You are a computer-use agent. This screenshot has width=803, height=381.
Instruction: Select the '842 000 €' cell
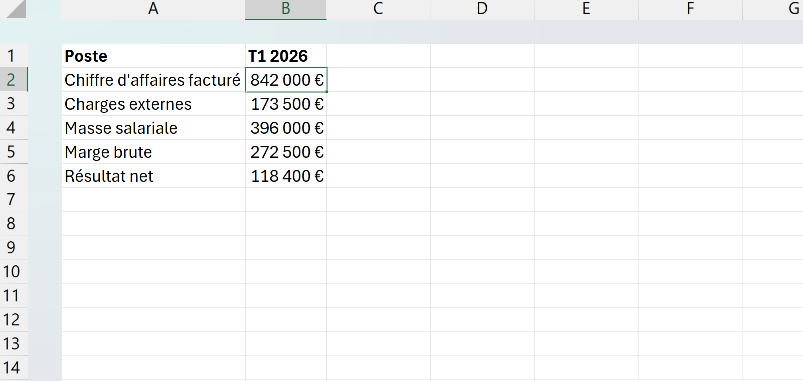[286, 80]
